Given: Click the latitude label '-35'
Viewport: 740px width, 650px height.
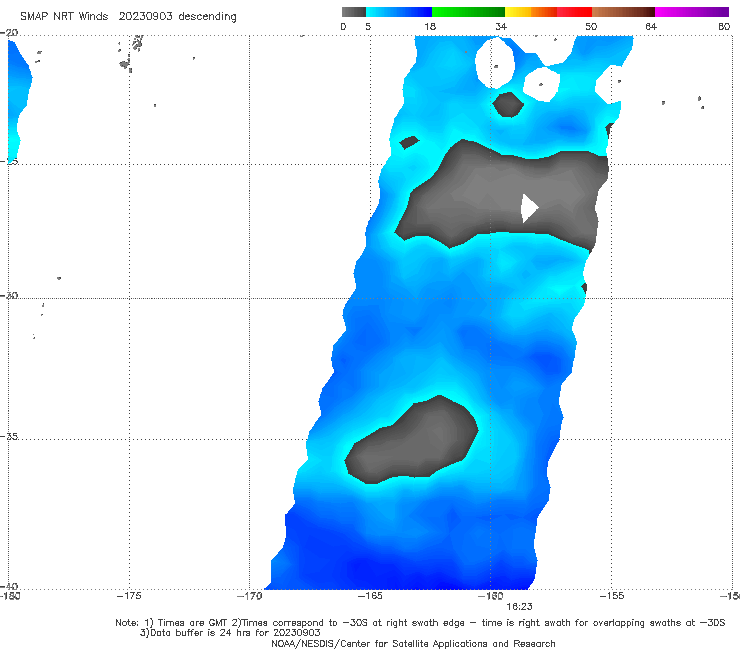Looking at the screenshot, I should click(9, 437).
